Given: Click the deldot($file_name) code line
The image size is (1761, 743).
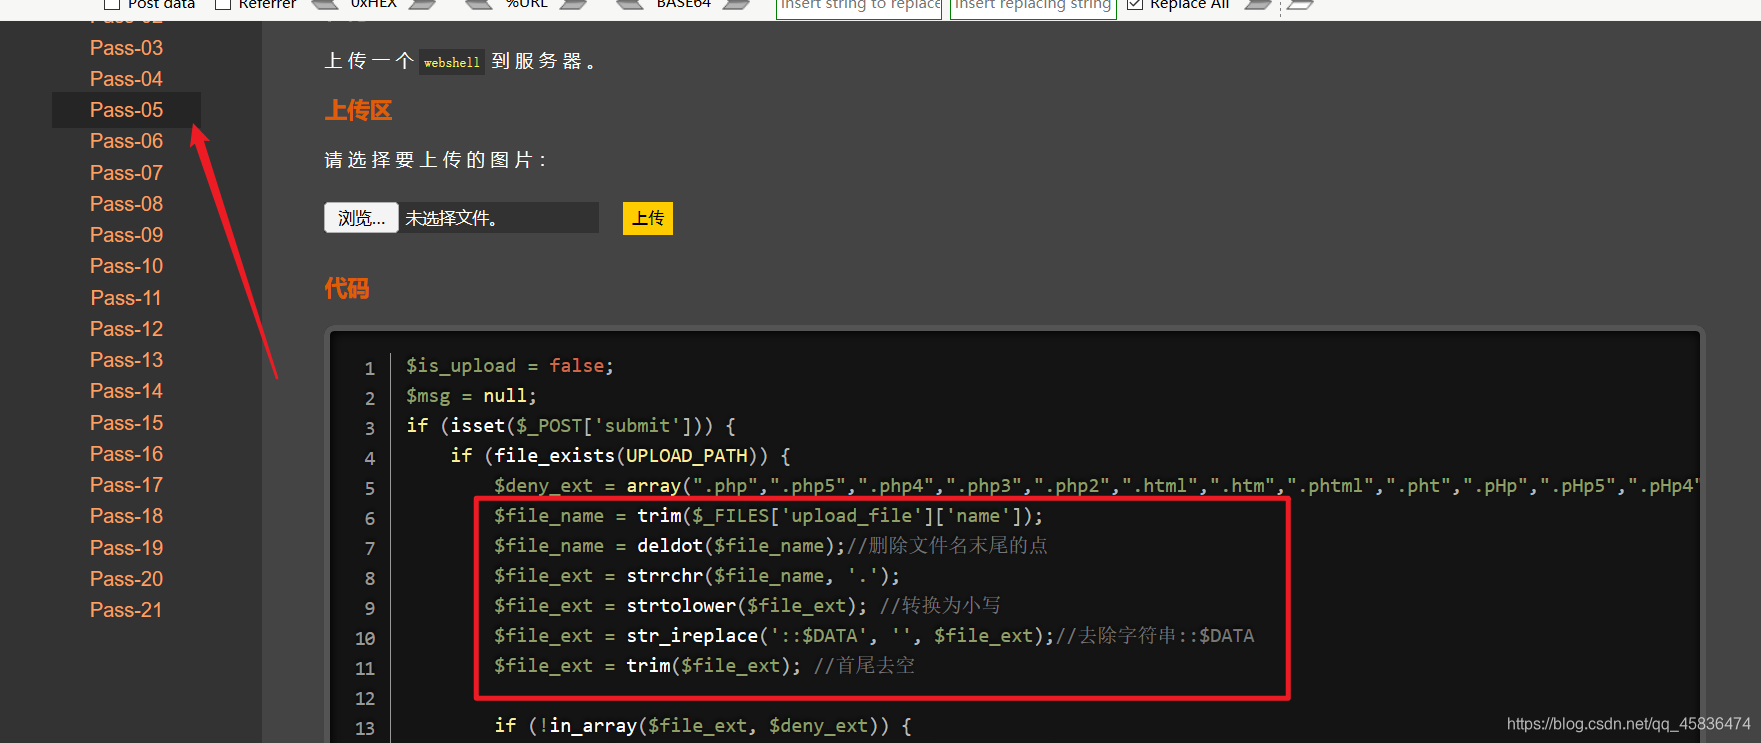Looking at the screenshot, I should click(771, 546).
